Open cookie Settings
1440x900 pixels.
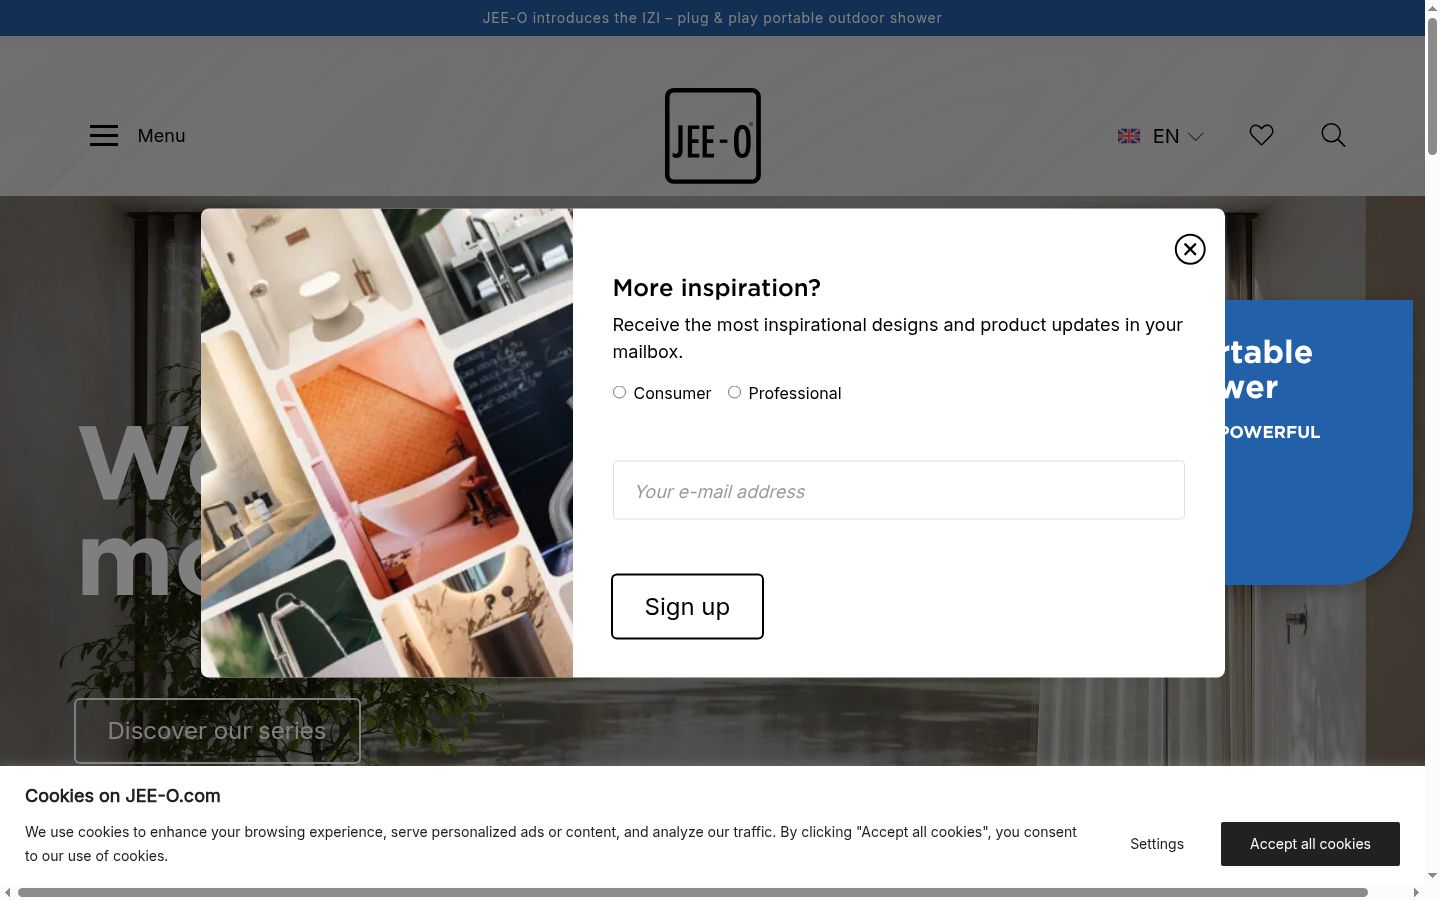click(1157, 844)
